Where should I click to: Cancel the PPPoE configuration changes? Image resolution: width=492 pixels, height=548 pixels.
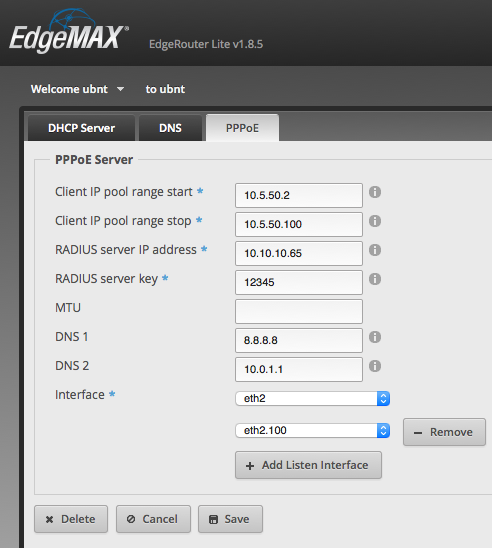153,519
